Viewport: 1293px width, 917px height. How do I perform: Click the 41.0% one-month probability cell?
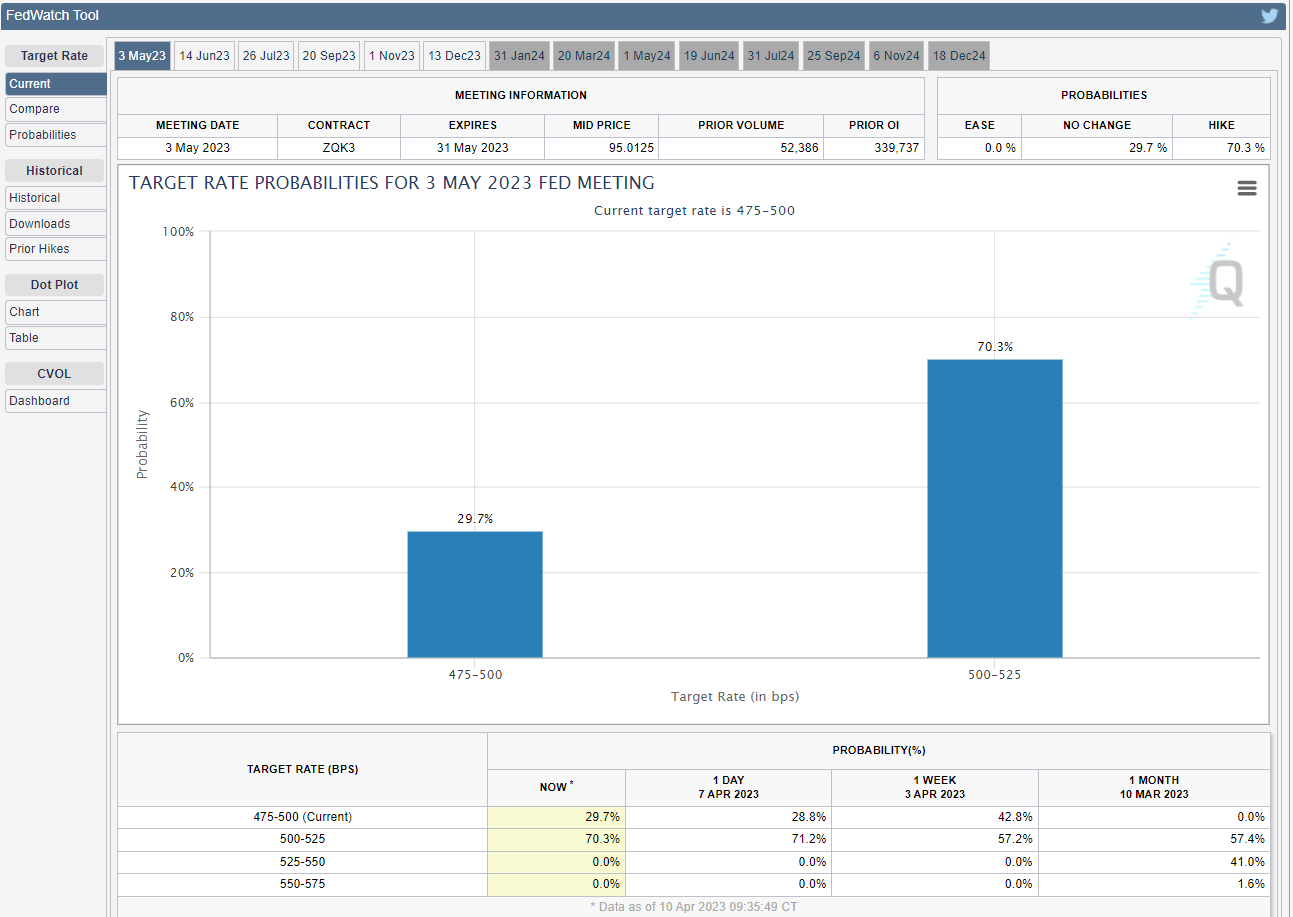[x=1154, y=862]
